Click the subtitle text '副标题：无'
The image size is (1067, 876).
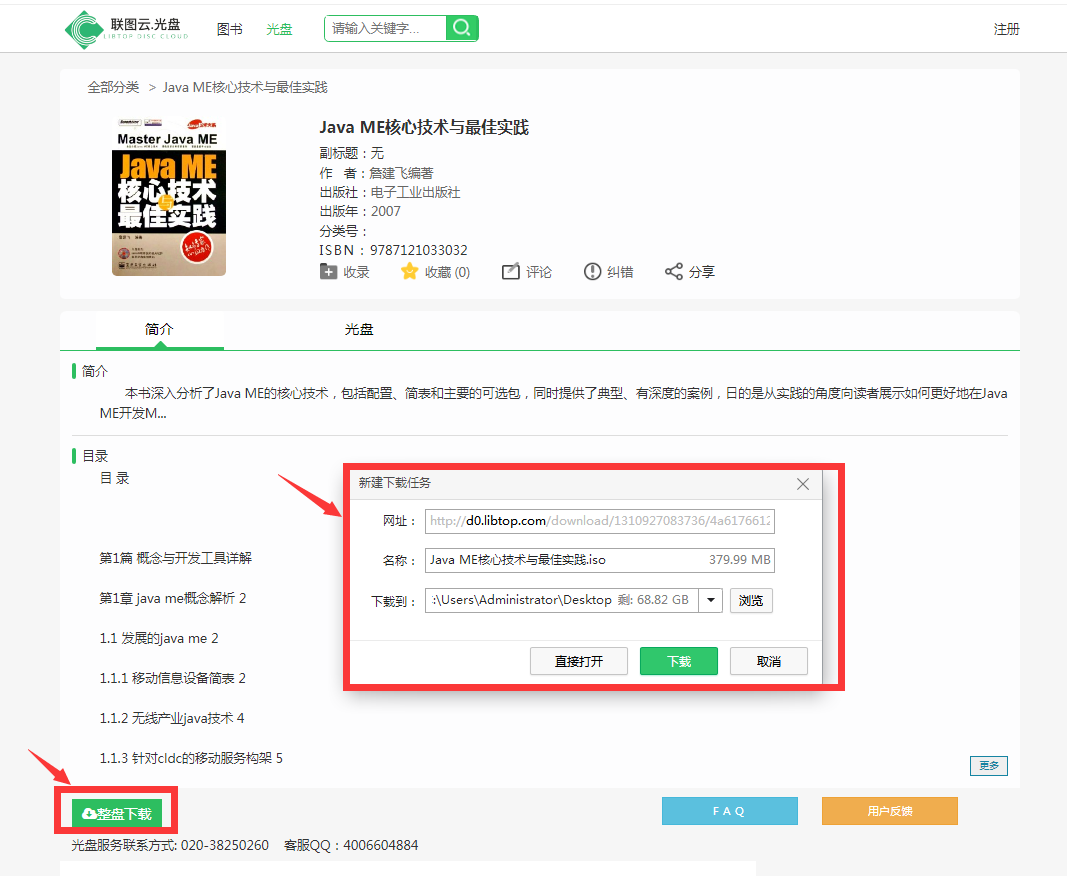tap(352, 154)
